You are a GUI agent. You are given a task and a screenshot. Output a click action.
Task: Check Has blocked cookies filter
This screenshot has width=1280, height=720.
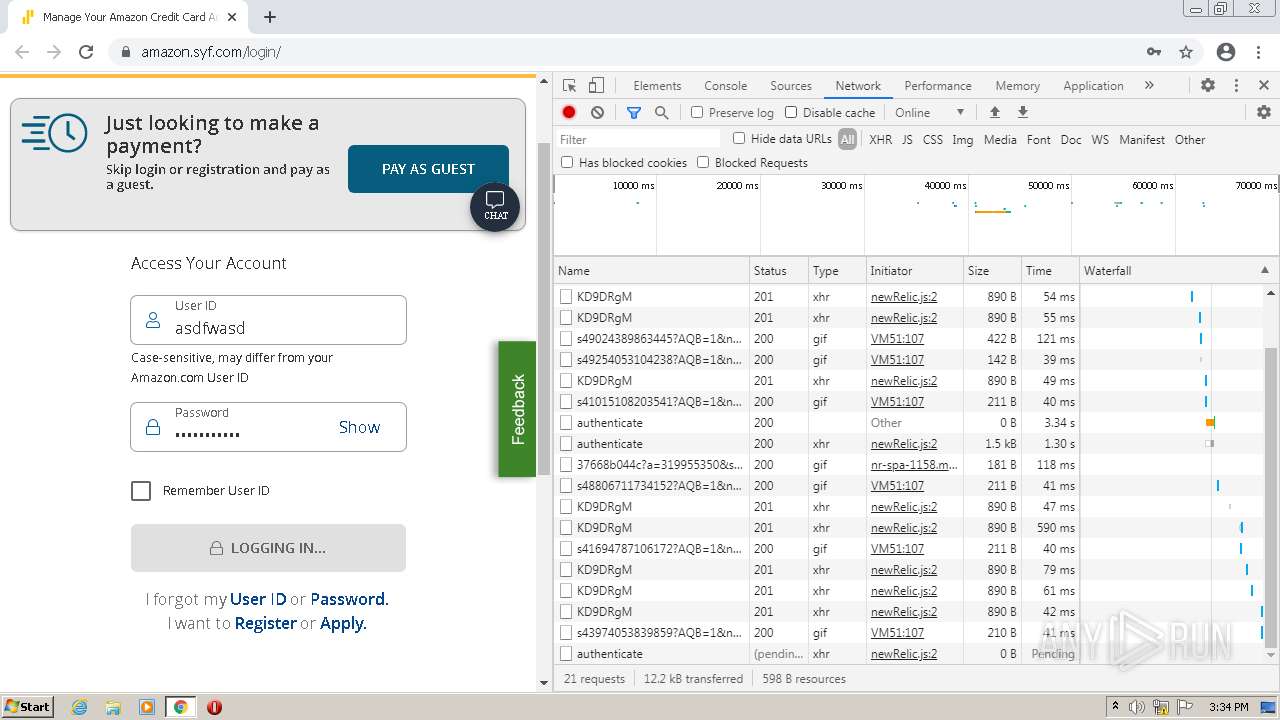[x=567, y=162]
